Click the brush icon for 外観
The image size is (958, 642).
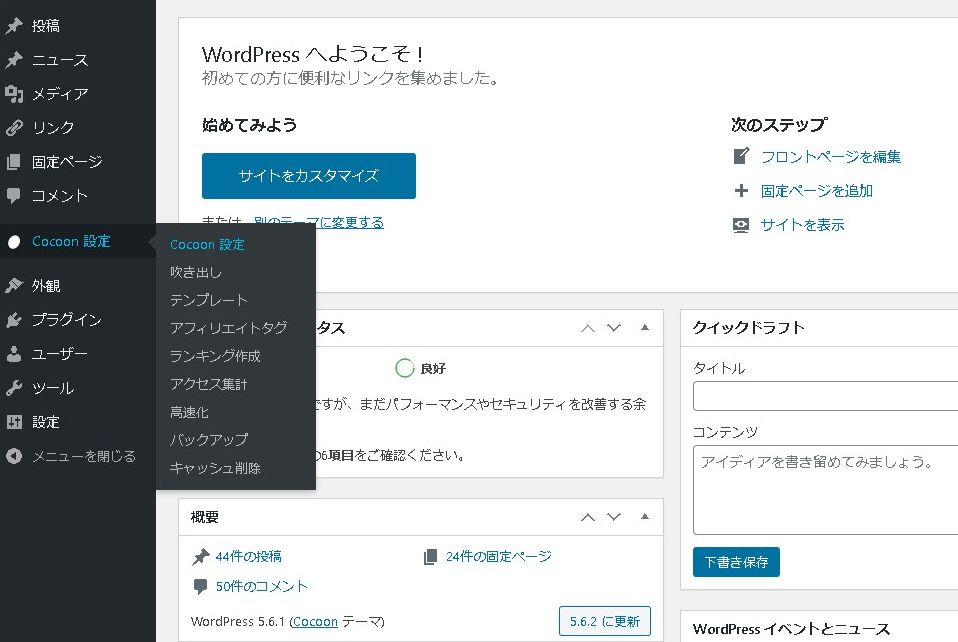point(14,286)
